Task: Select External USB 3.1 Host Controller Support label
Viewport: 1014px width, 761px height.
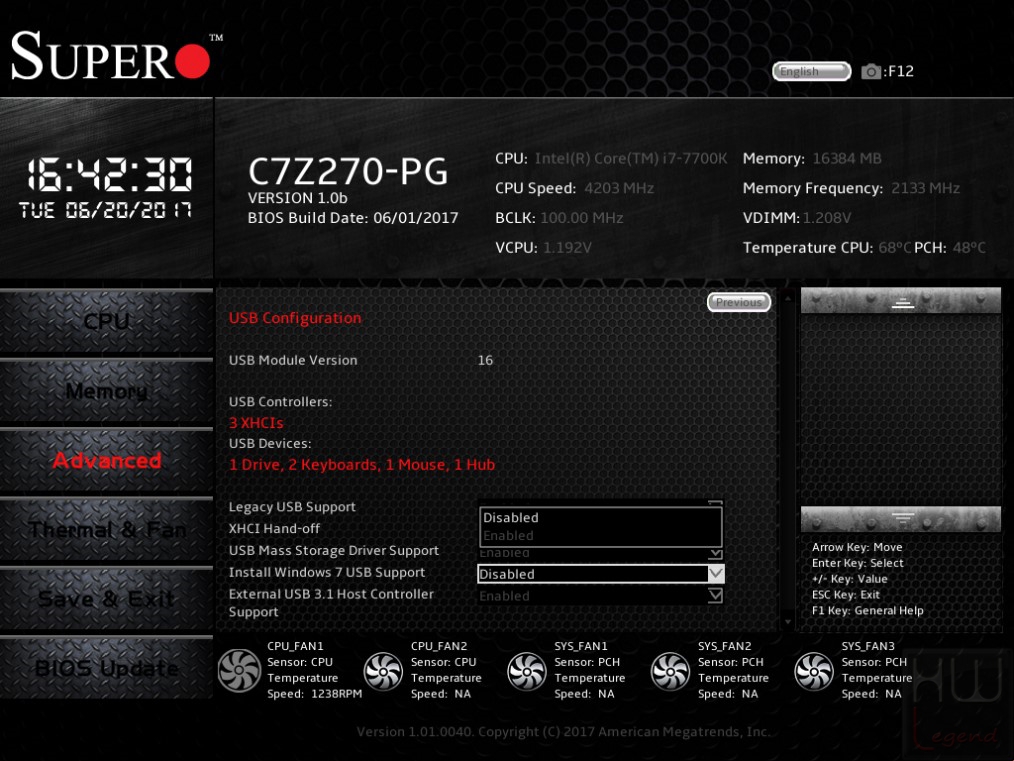Action: point(331,603)
